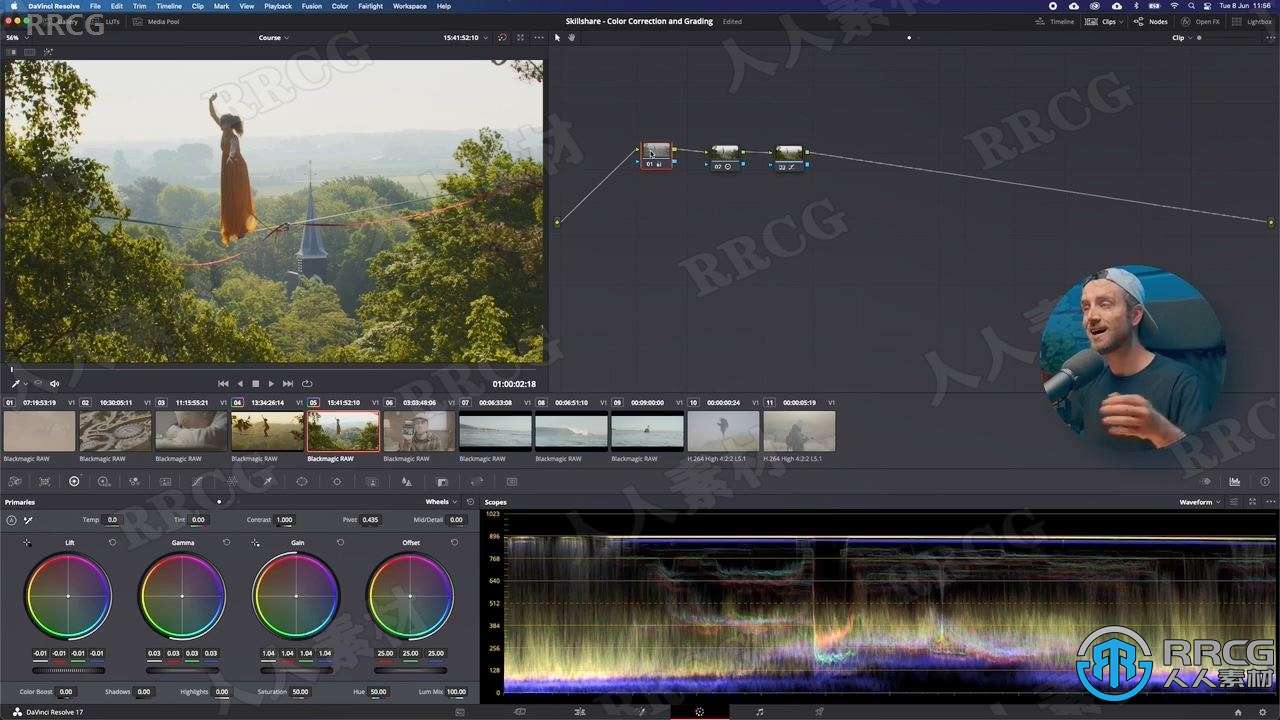Viewport: 1280px width, 720px height.
Task: Open the Blur and Sharpen palette
Action: [x=406, y=481]
